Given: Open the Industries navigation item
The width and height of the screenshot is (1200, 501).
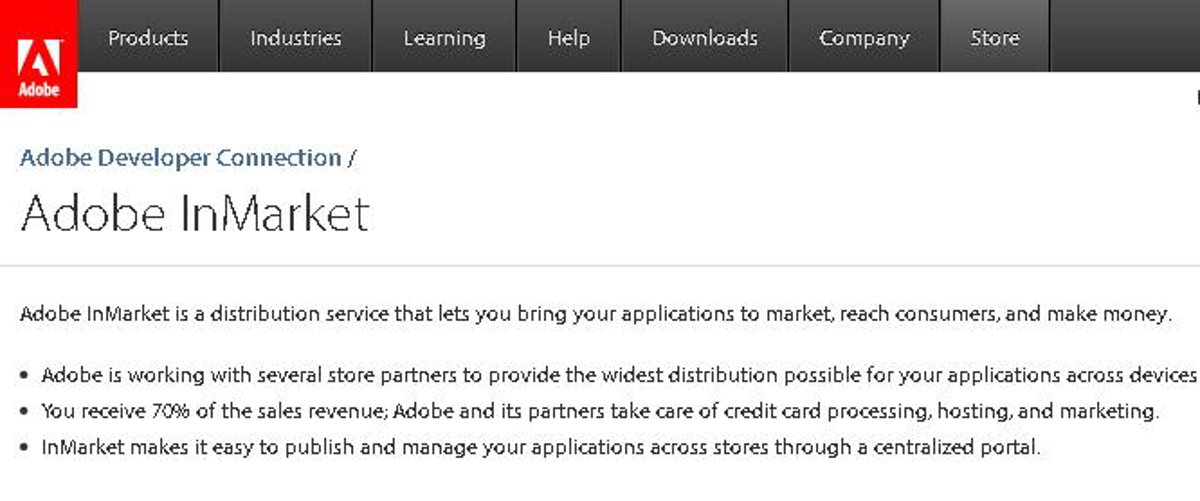Looking at the screenshot, I should pyautogui.click(x=295, y=38).
